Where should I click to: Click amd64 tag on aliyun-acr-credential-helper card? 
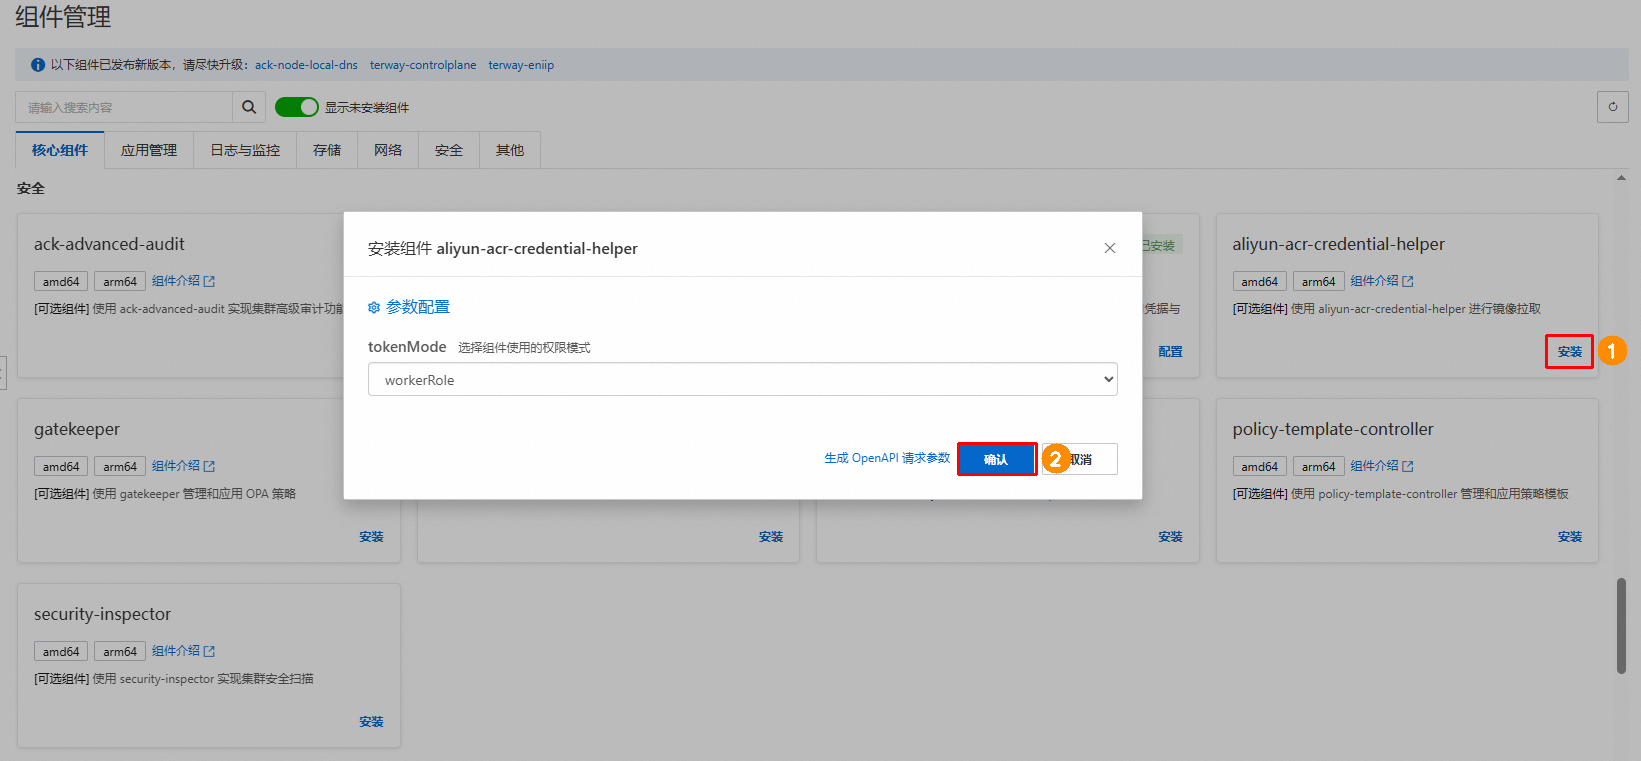point(1260,282)
